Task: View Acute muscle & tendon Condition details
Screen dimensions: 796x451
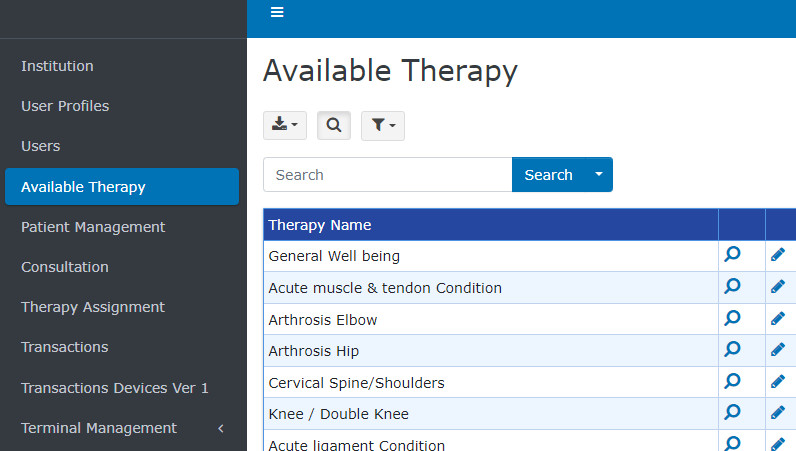Action: tap(732, 287)
